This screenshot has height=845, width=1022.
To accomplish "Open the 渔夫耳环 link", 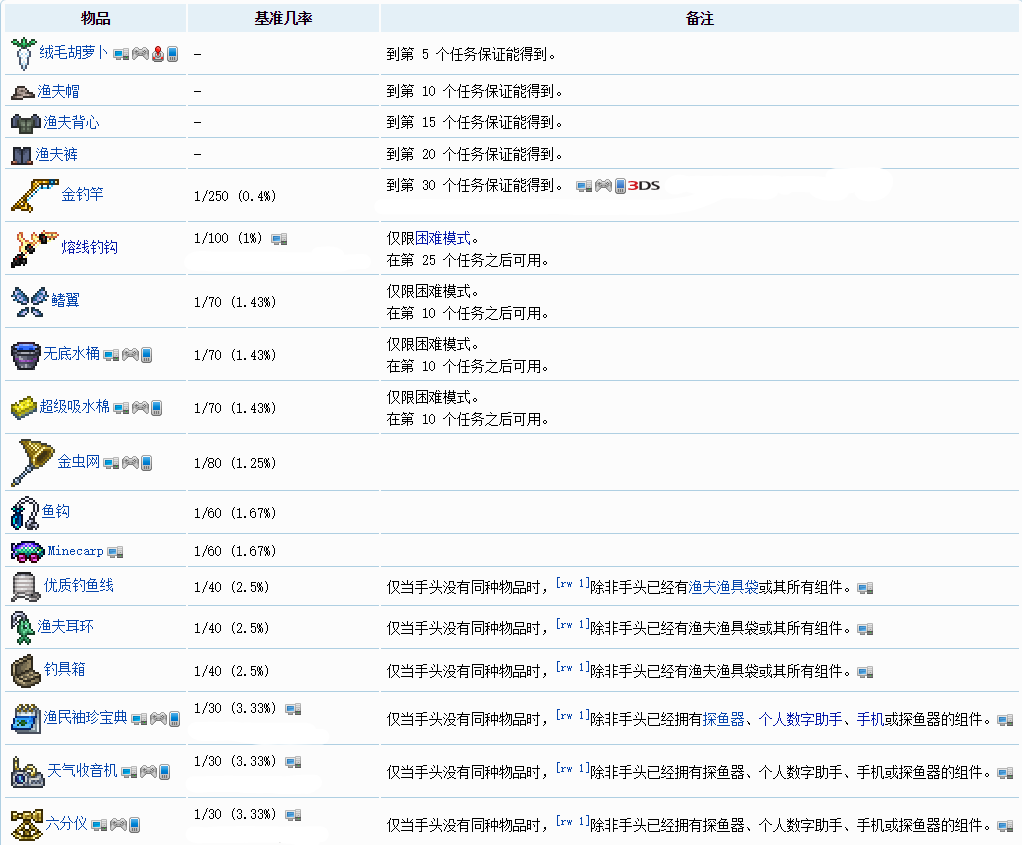I will pos(65,626).
